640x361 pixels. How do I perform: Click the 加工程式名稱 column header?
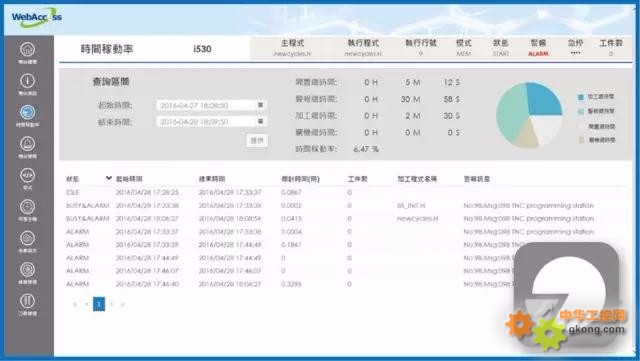pyautogui.click(x=417, y=179)
